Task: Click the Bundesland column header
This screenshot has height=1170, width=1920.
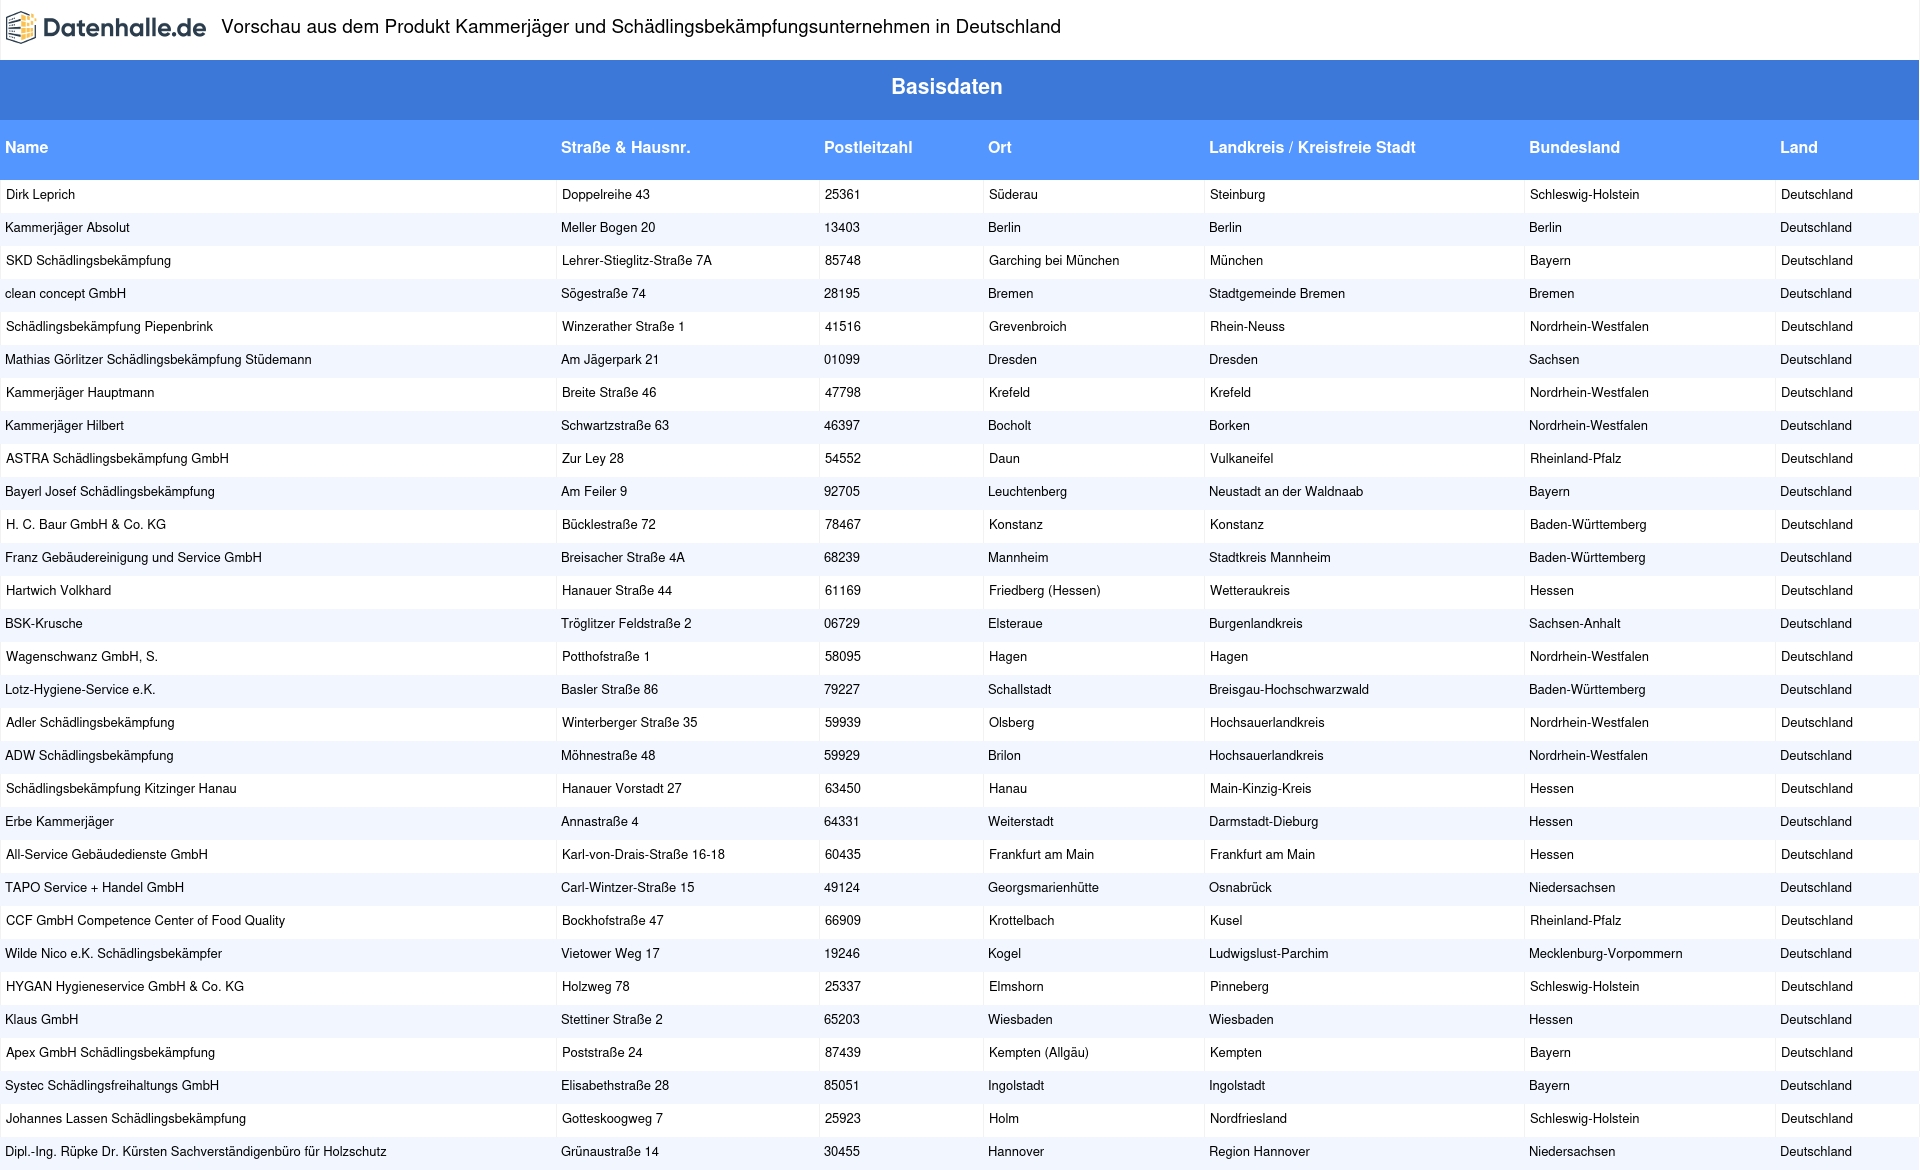Action: point(1574,147)
